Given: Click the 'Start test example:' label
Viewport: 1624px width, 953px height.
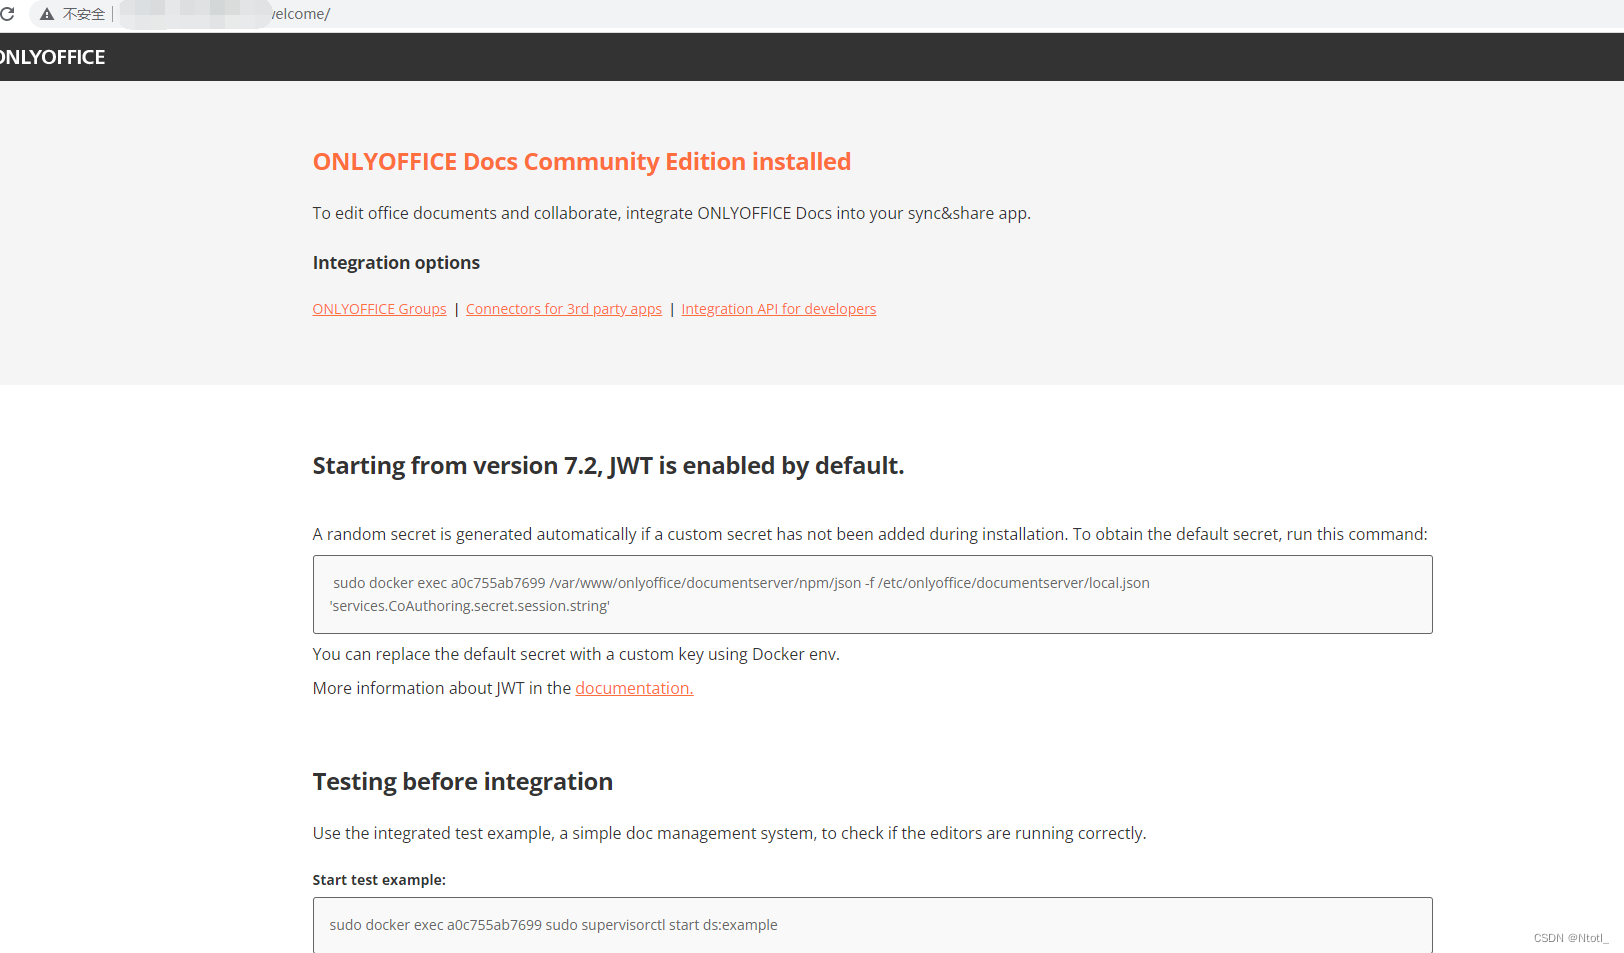Looking at the screenshot, I should (x=378, y=879).
